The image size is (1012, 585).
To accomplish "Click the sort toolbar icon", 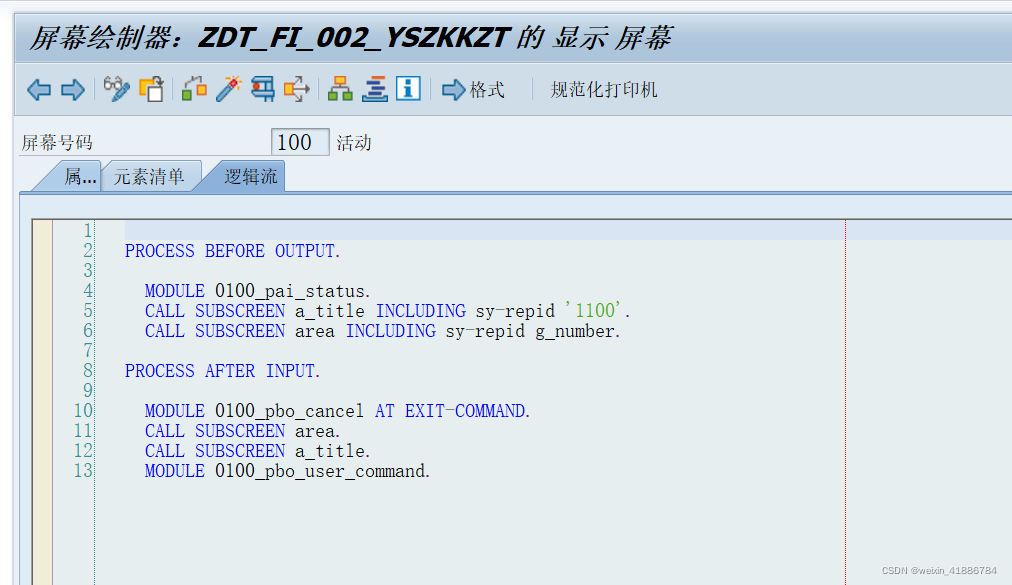I will click(x=374, y=89).
